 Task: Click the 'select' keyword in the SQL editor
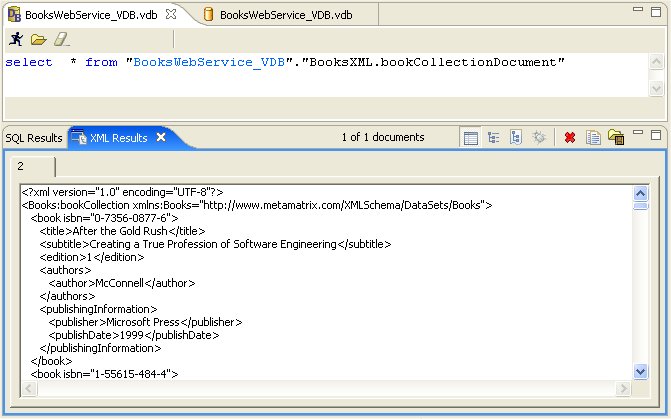(29, 62)
